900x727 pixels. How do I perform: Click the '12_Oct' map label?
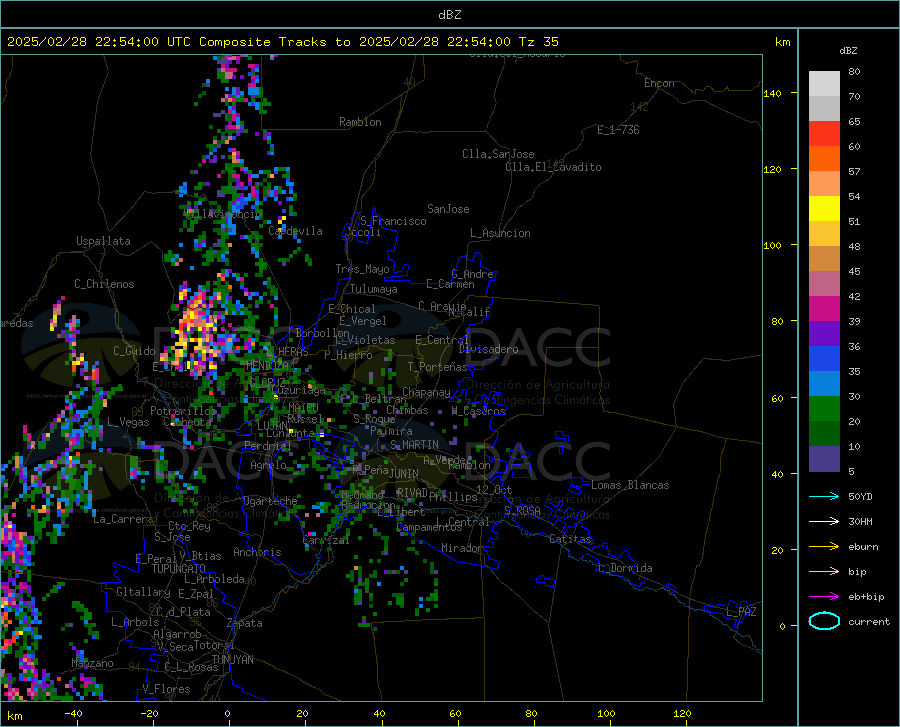[494, 489]
